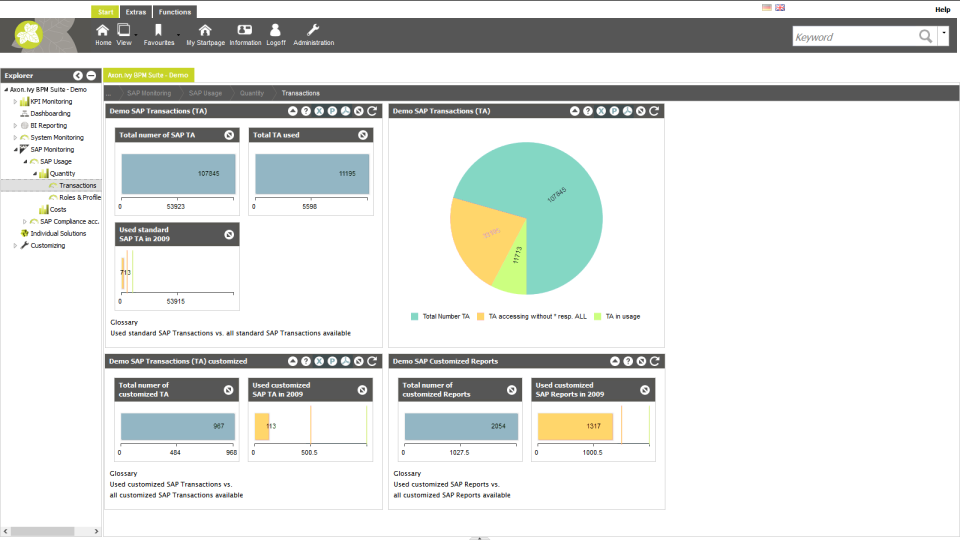The width and height of the screenshot is (960, 540).
Task: Click the search magnifier icon
Action: 926,37
